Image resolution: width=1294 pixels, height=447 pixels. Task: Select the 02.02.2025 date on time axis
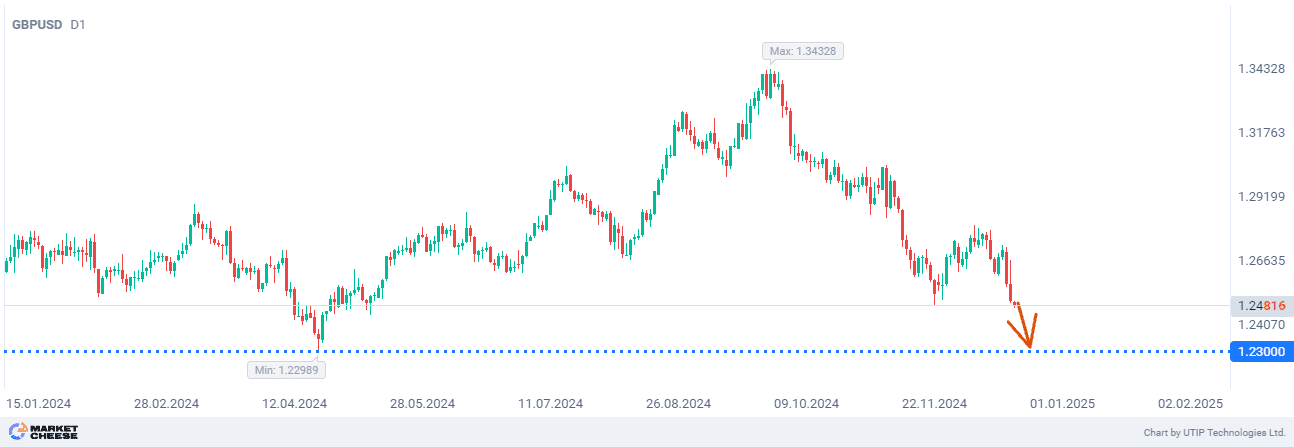(x=1191, y=404)
